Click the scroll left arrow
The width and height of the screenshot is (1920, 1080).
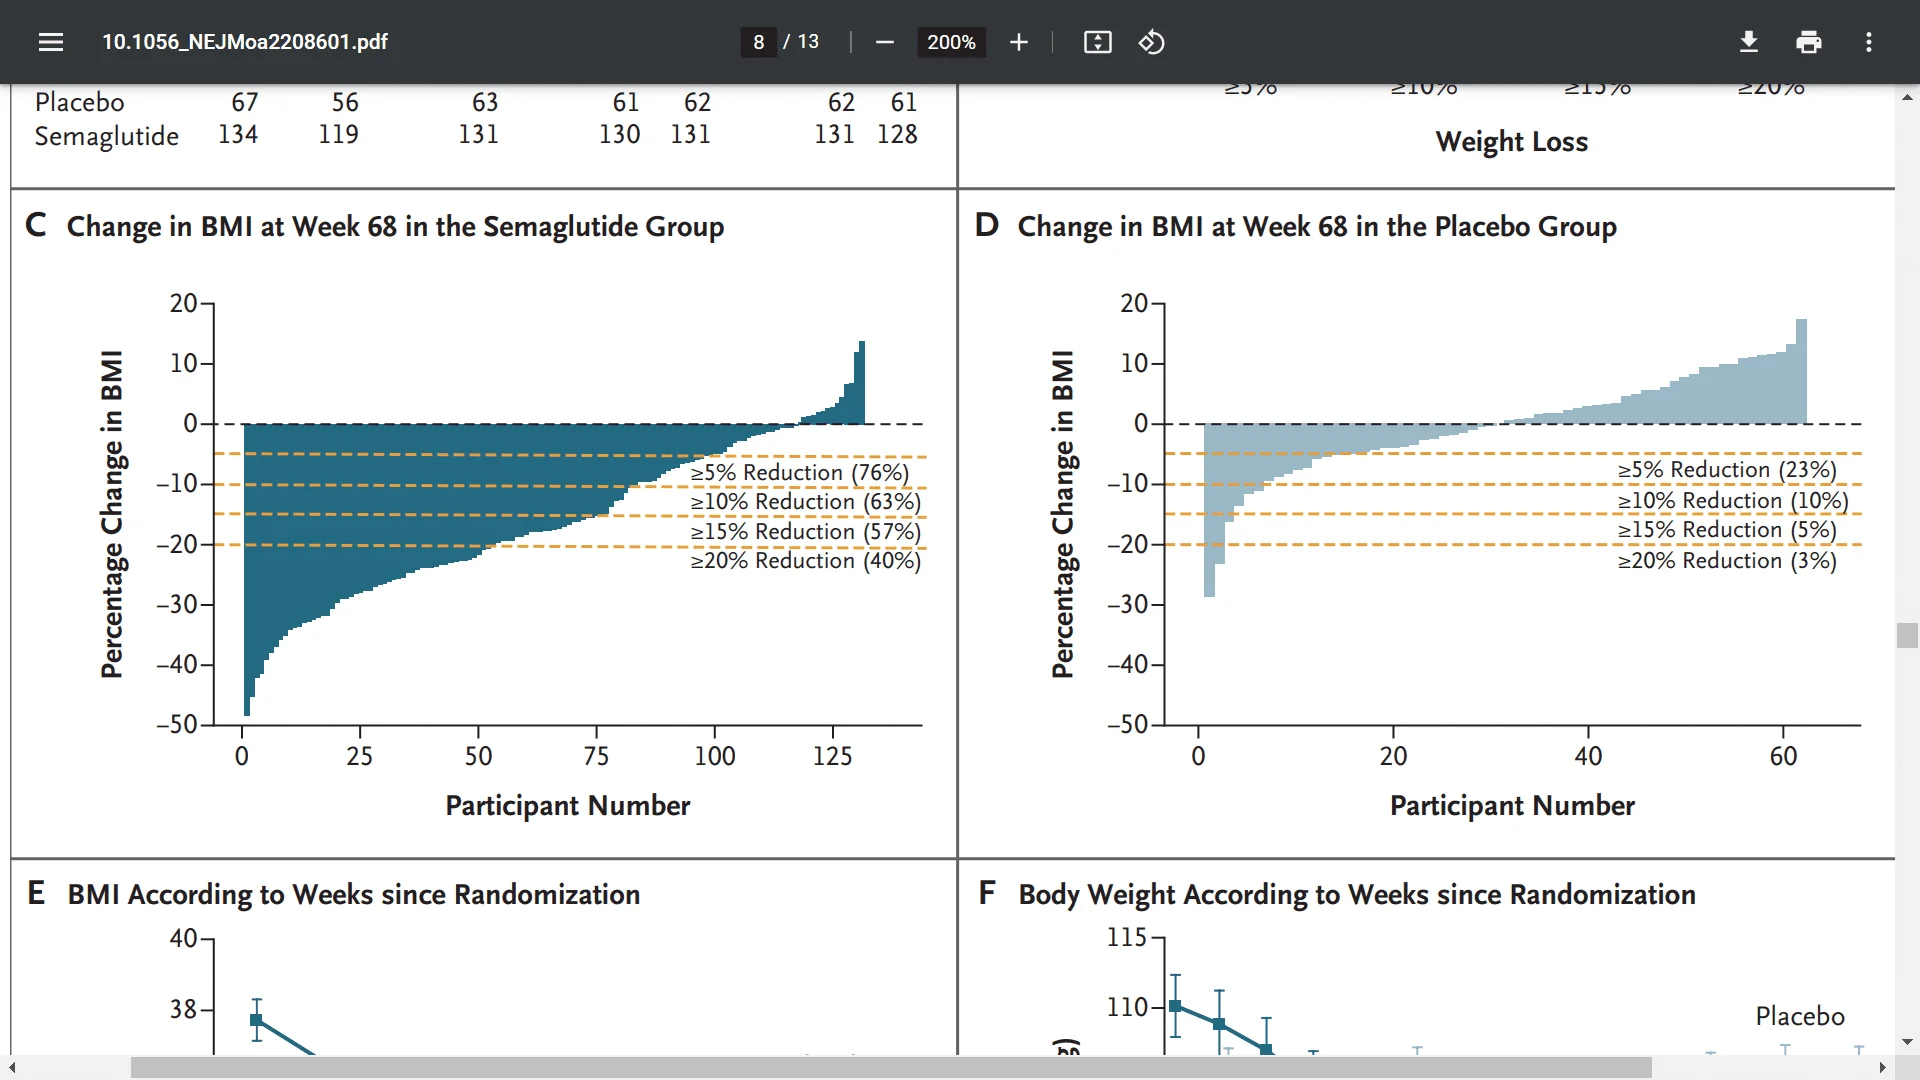pos(12,1068)
